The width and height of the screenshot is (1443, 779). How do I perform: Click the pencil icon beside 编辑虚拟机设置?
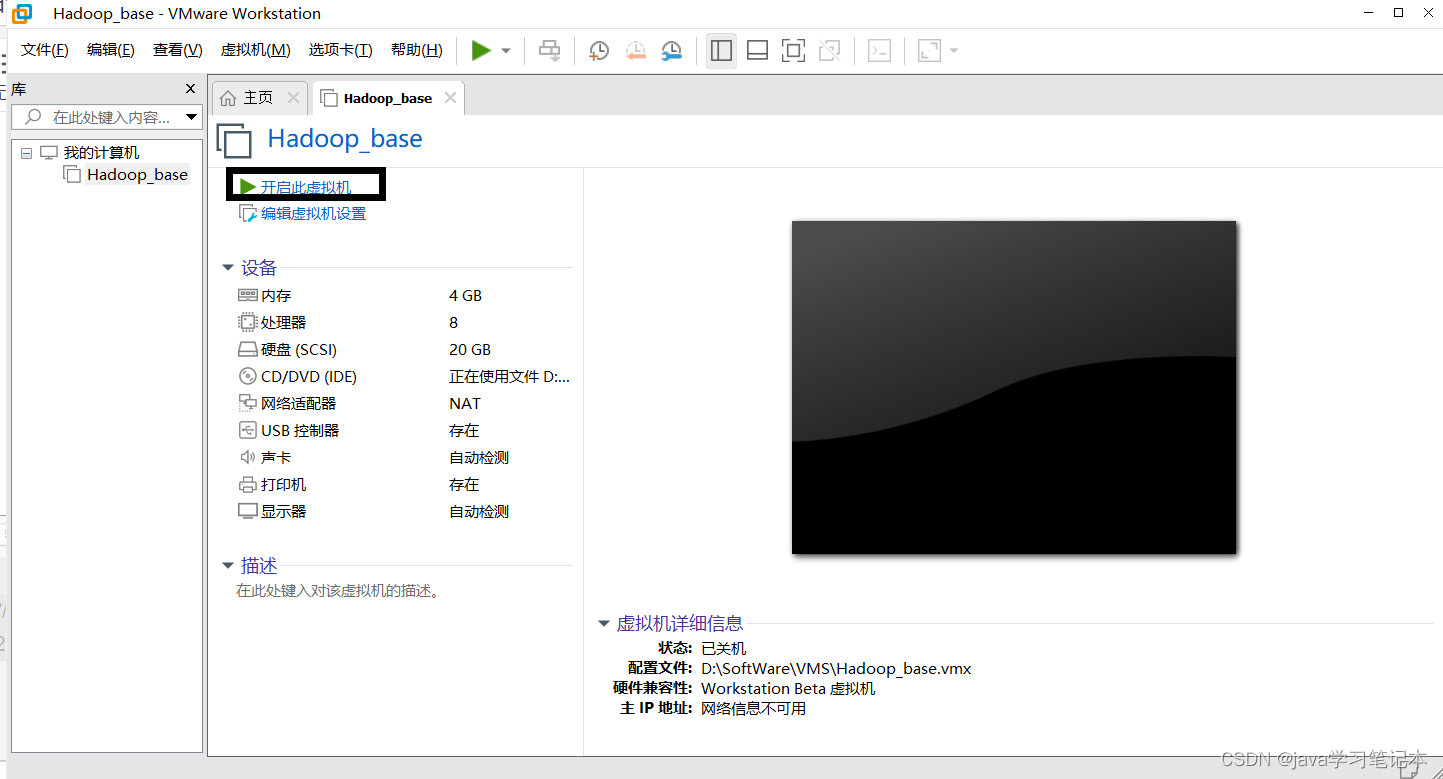pyautogui.click(x=247, y=213)
